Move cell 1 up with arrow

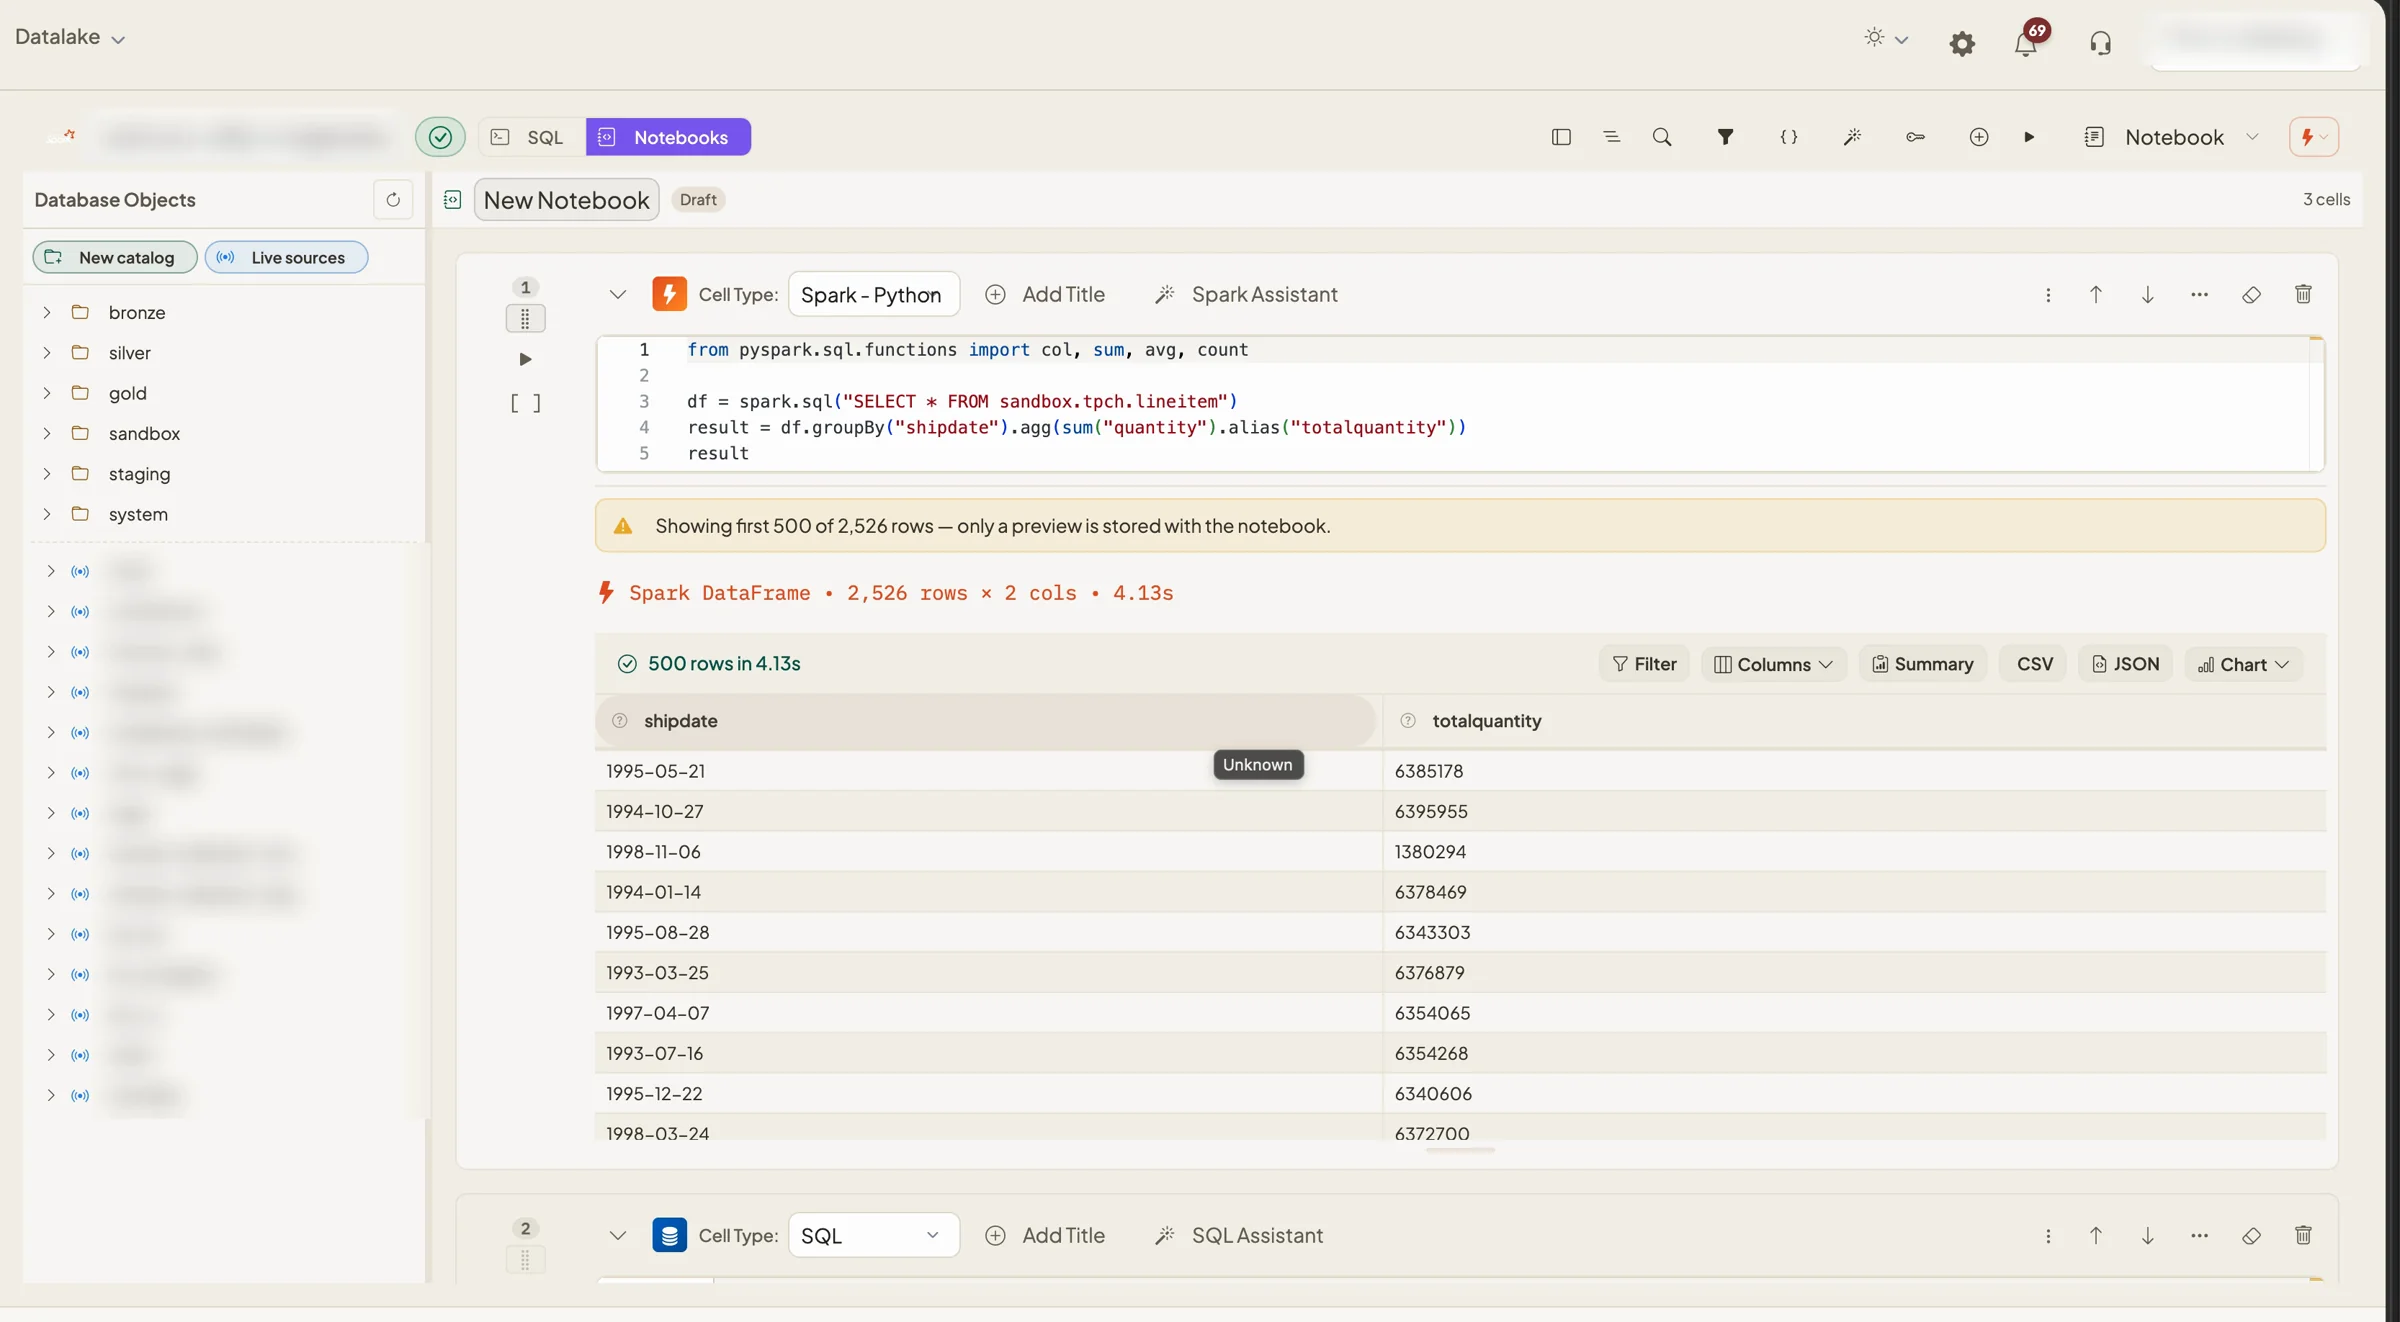[x=2096, y=294]
